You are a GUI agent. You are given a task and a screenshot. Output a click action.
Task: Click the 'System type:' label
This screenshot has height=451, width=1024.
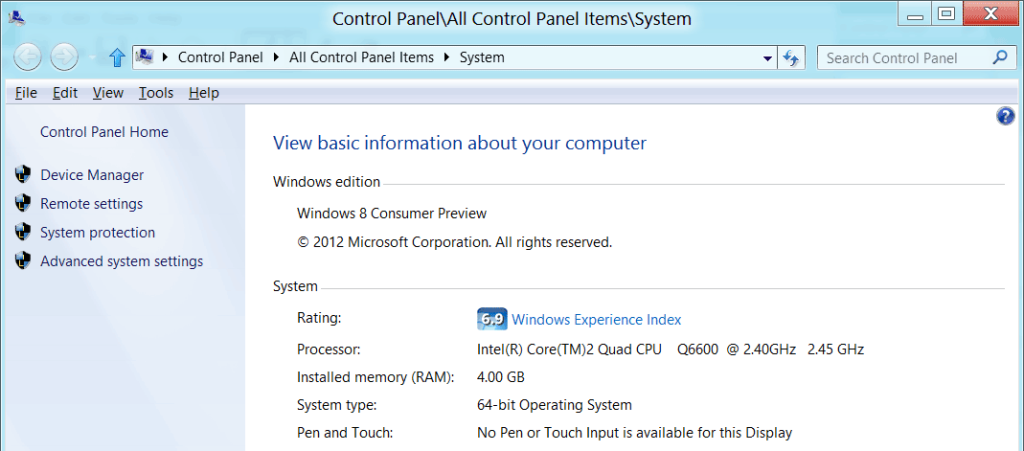coord(336,405)
